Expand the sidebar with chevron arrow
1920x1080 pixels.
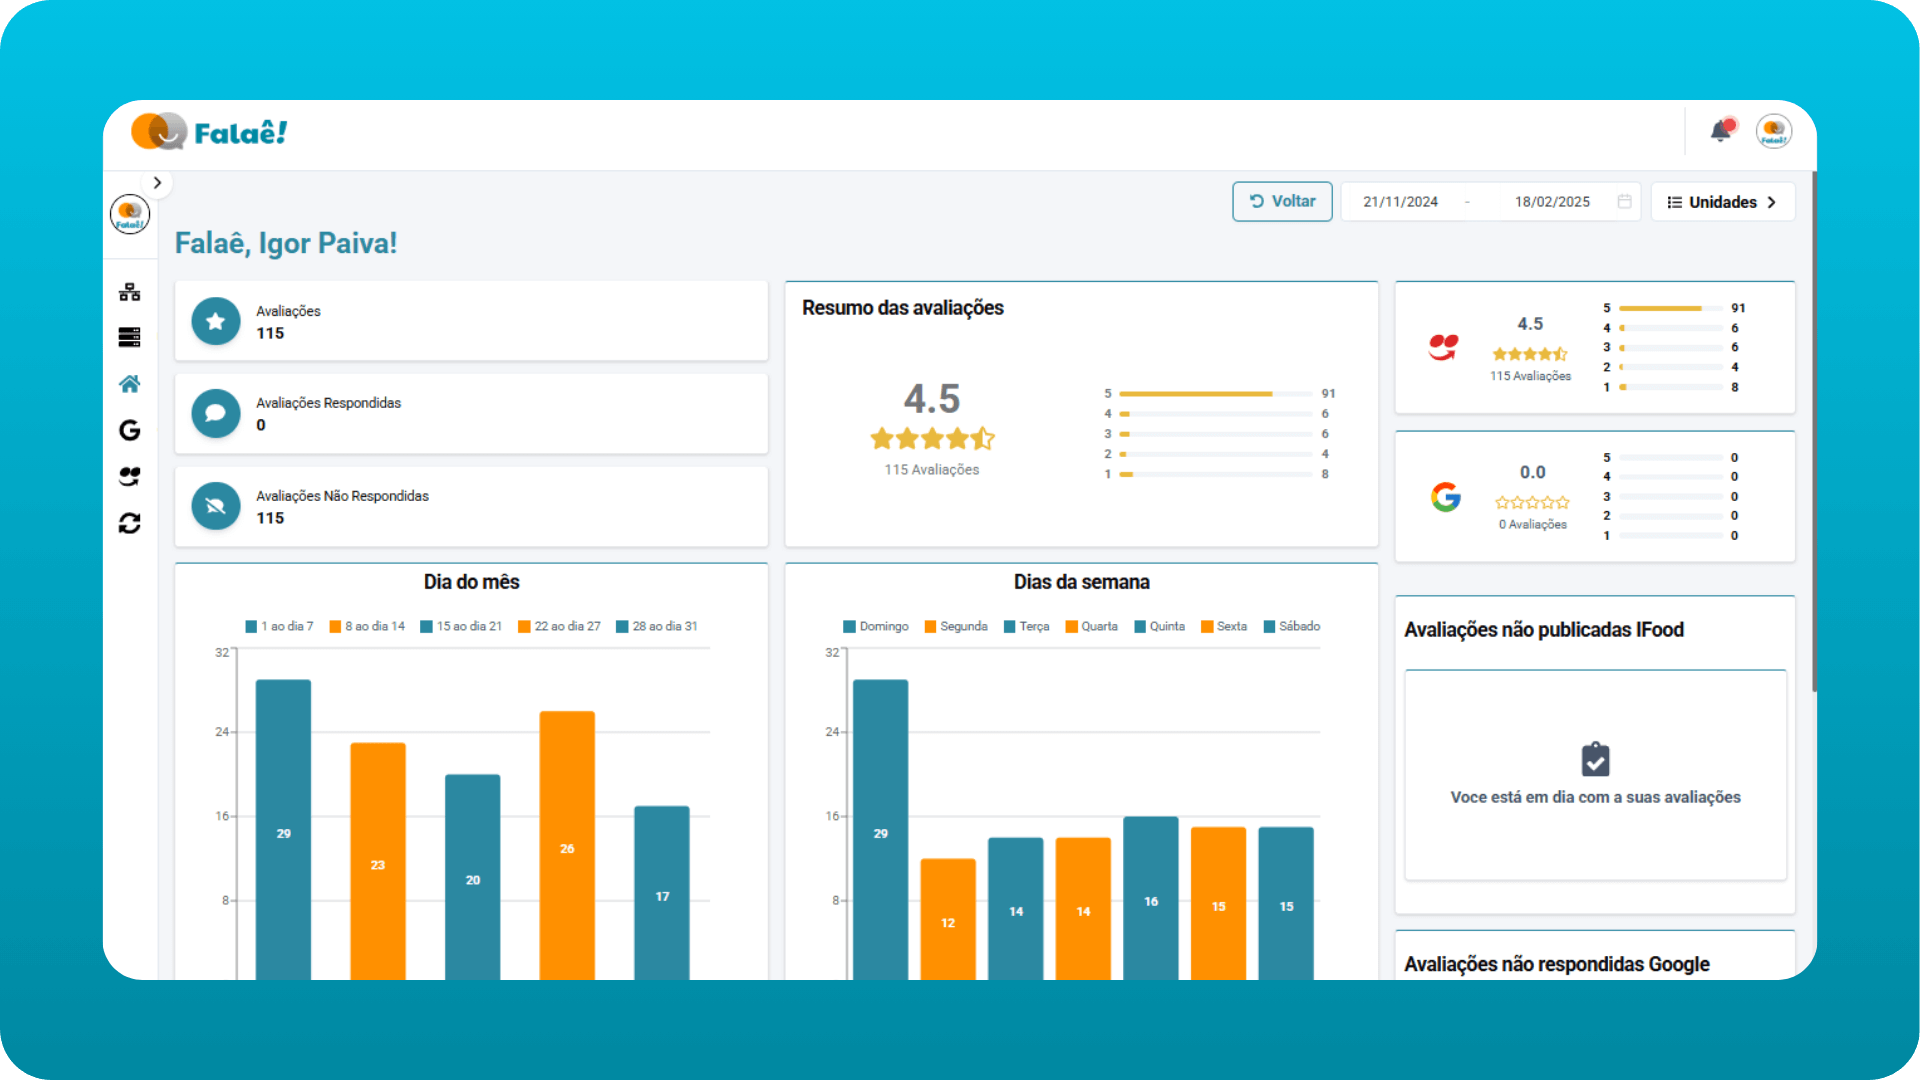[x=157, y=183]
